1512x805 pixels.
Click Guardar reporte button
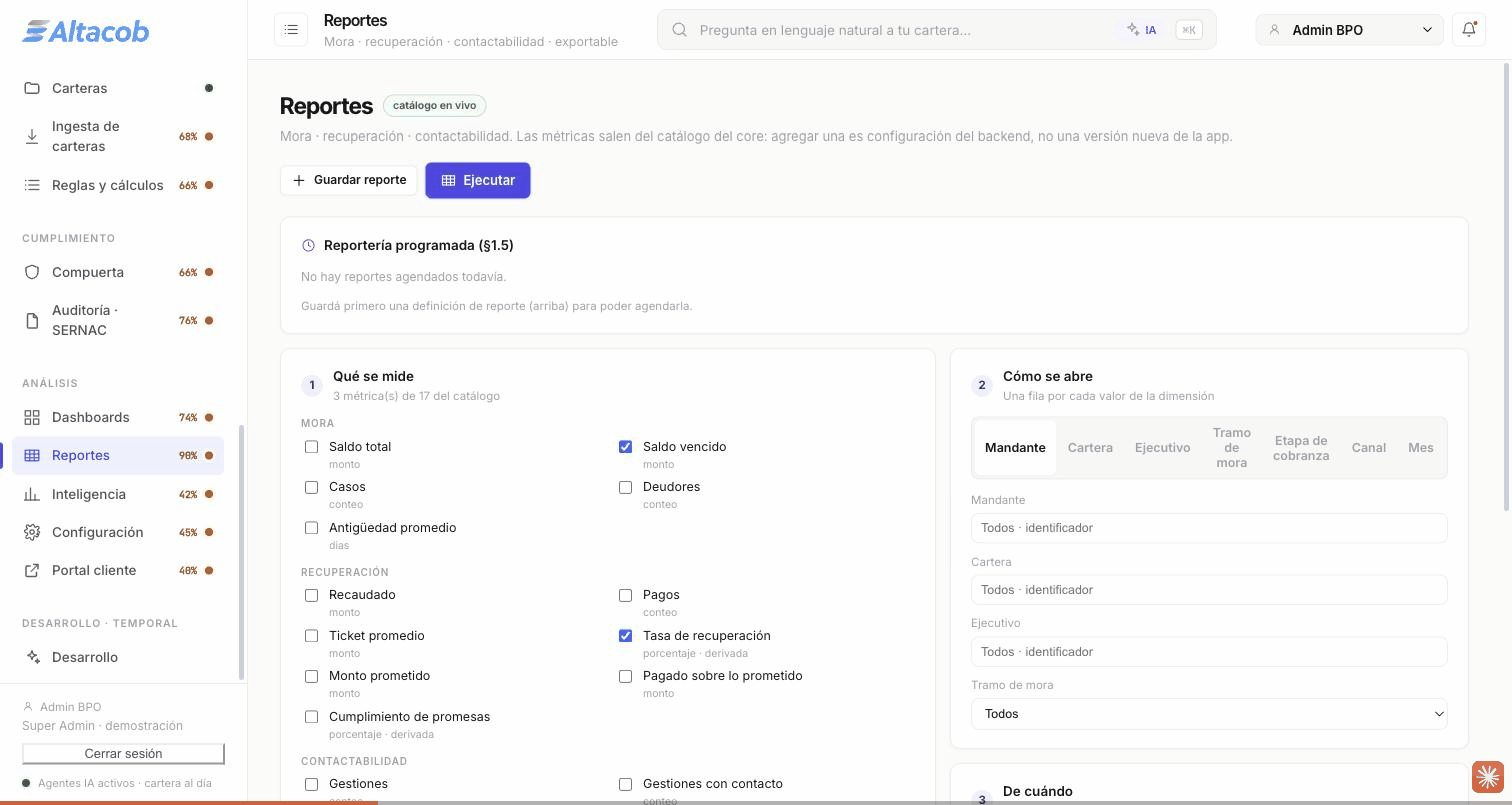point(349,180)
